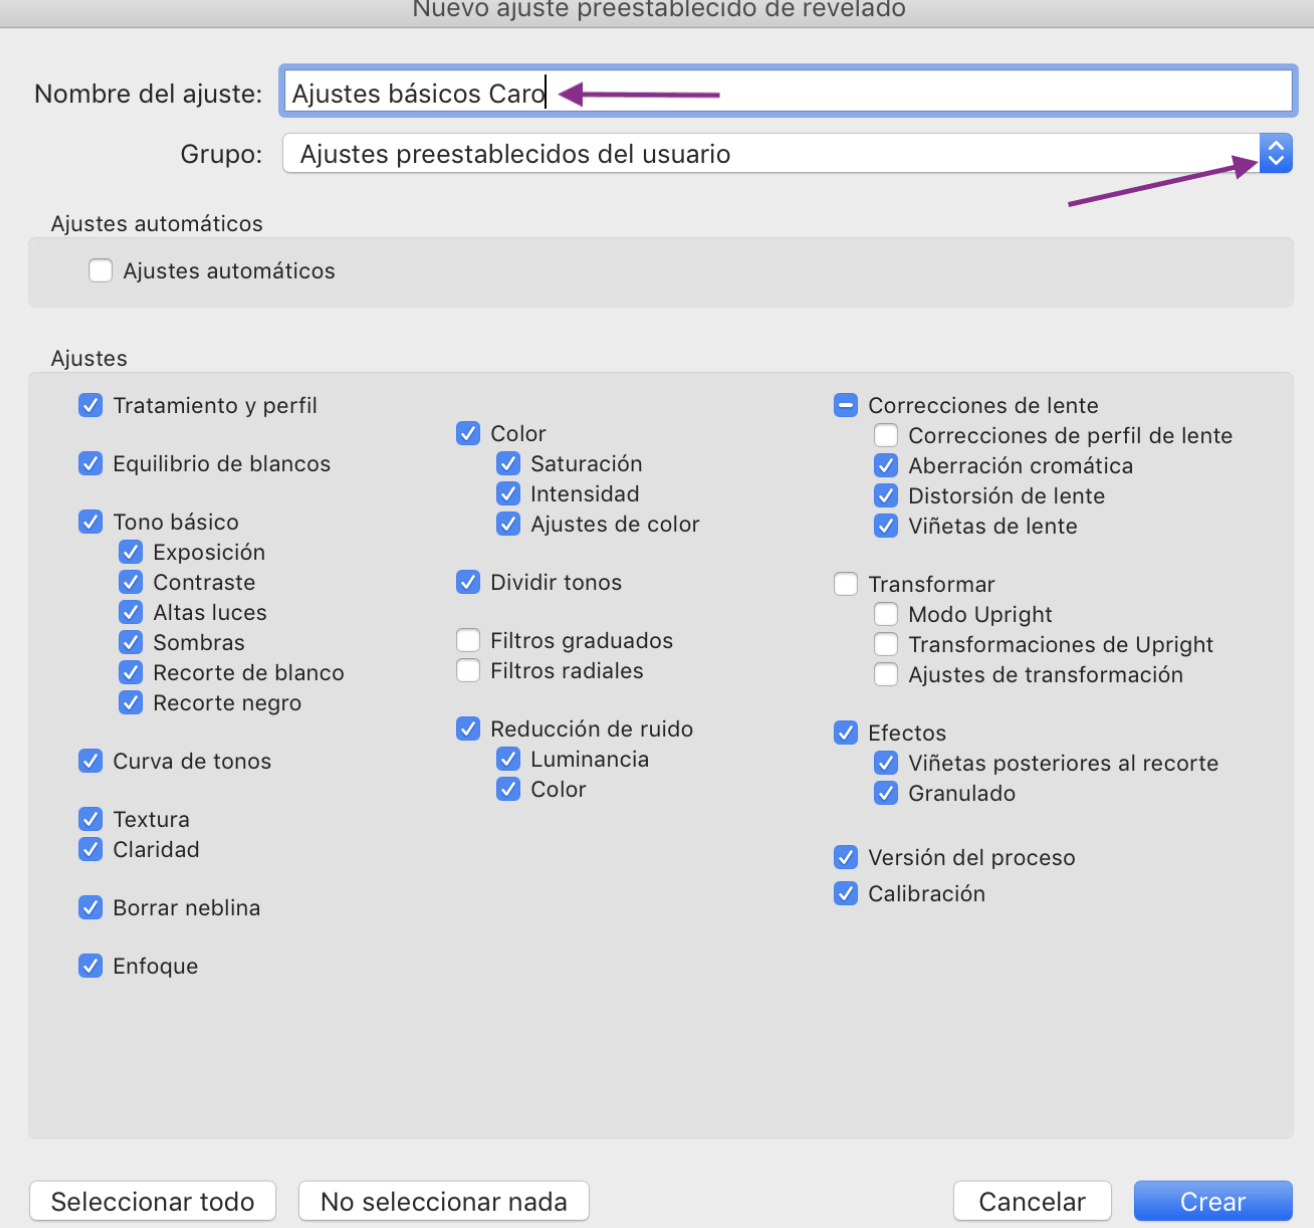
Task: Click Crear to save the preset
Action: tap(1212, 1201)
